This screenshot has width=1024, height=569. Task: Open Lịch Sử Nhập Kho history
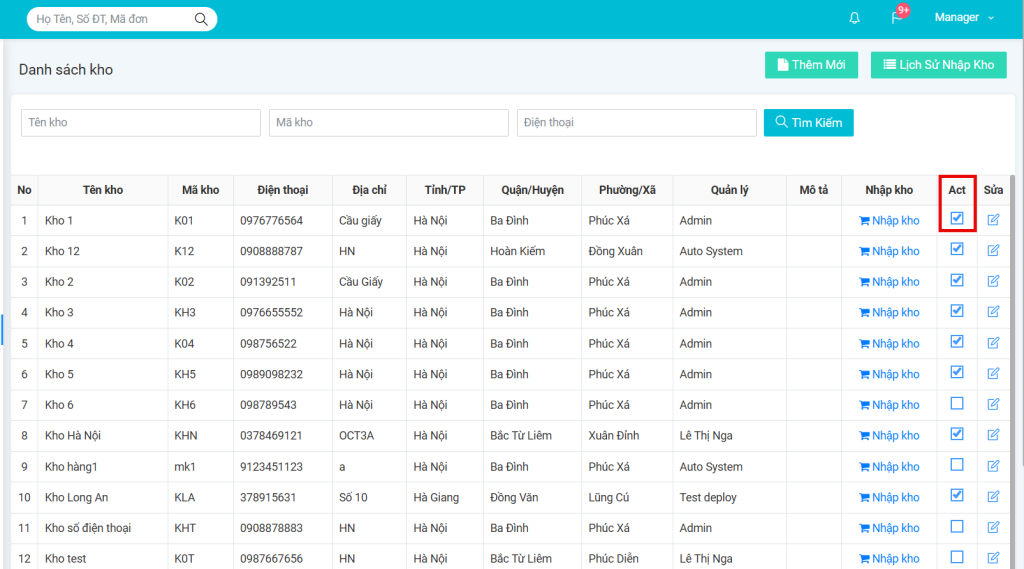pos(938,65)
